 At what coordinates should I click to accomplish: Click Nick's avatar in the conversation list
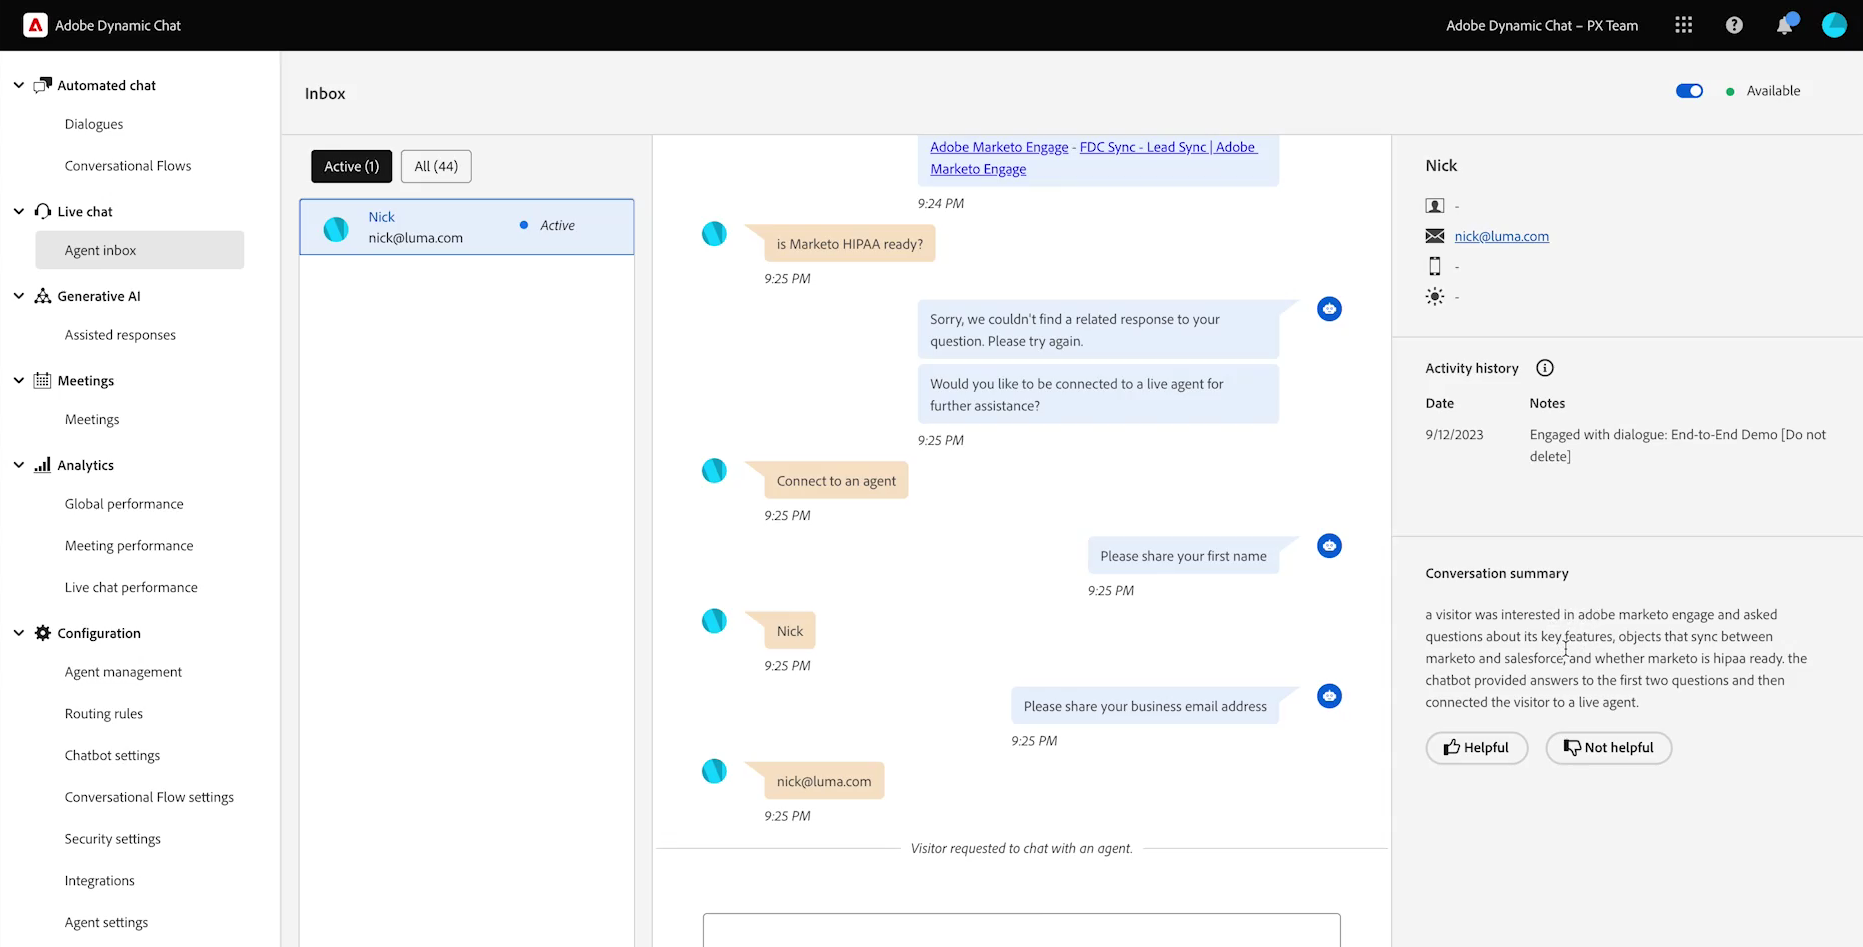[336, 229]
